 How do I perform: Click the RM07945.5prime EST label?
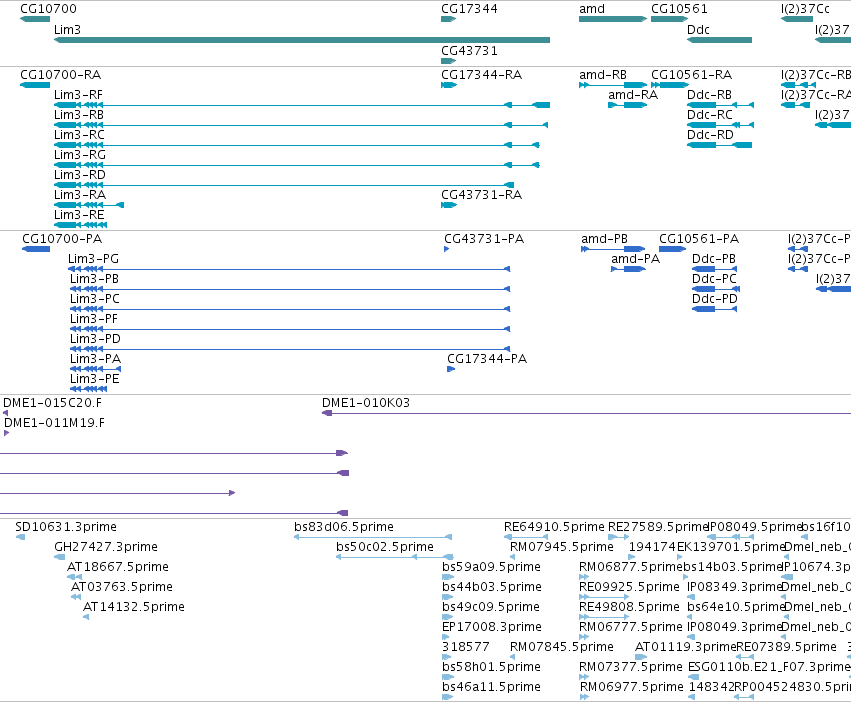pyautogui.click(x=562, y=547)
